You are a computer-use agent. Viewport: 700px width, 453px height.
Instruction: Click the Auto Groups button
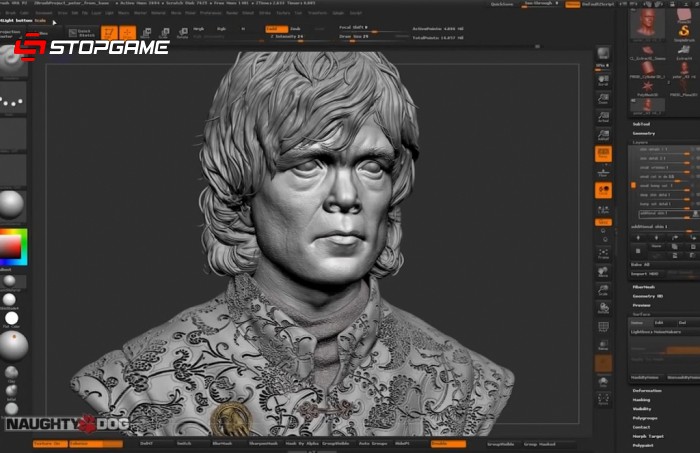click(373, 444)
